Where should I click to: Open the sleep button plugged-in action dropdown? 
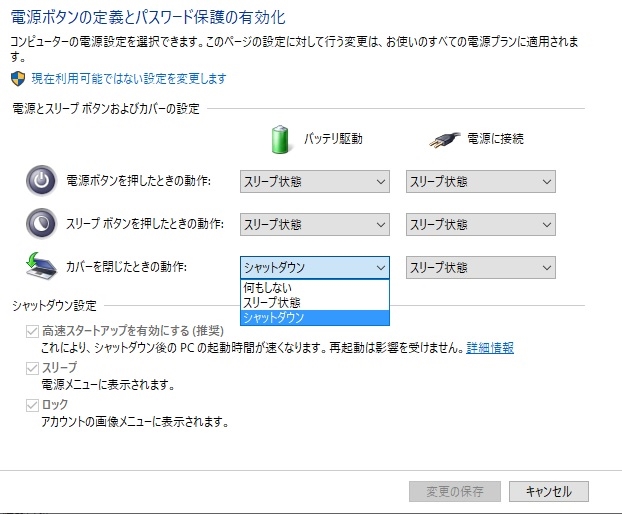[x=480, y=224]
